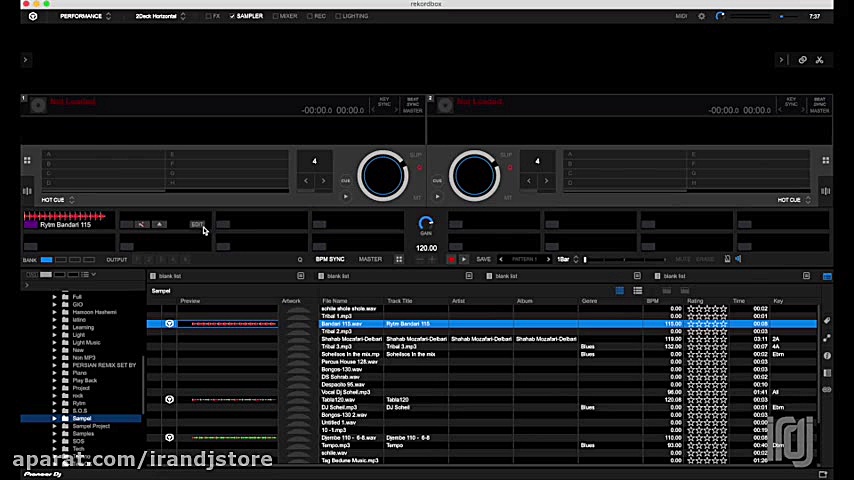Screen dimensions: 854x480
Task: Switch track list to artwork view icon
Action: [x=620, y=291]
